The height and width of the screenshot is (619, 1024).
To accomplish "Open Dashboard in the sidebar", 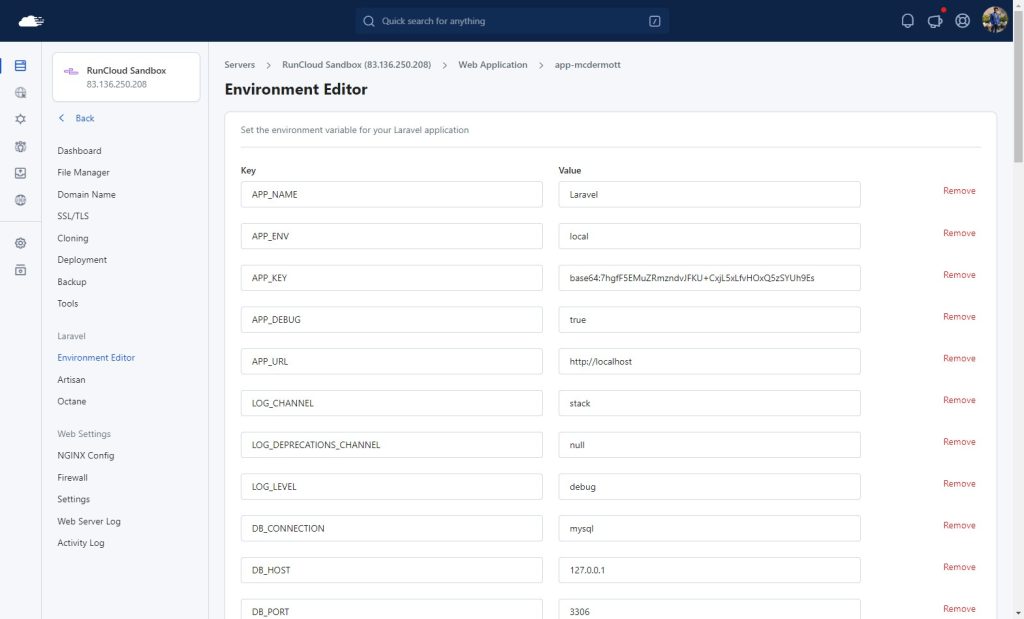I will [x=79, y=151].
